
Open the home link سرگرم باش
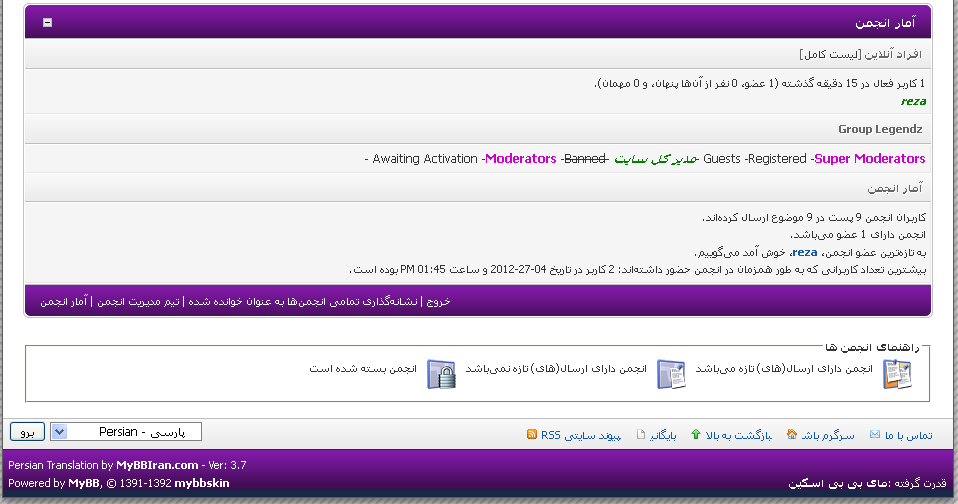pyautogui.click(x=828, y=436)
